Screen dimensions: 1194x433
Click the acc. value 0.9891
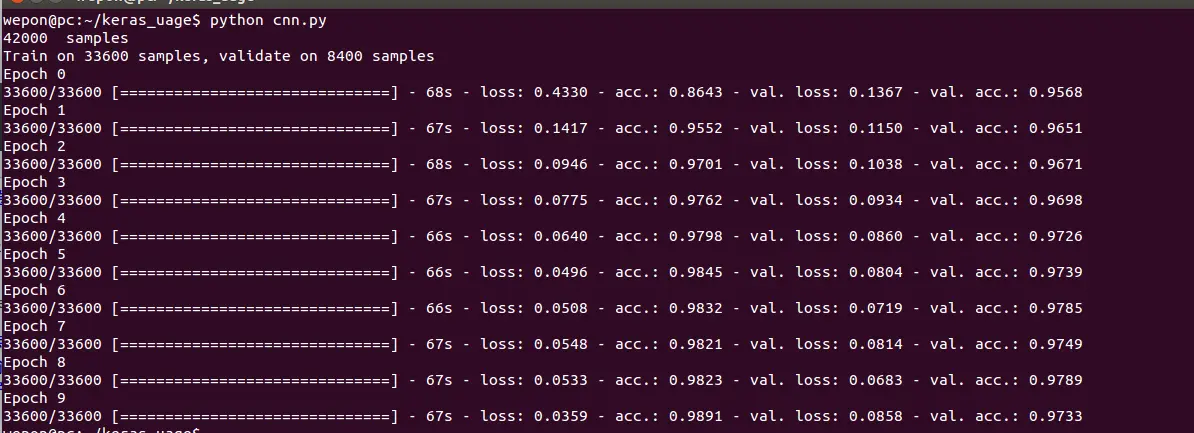pyautogui.click(x=696, y=416)
